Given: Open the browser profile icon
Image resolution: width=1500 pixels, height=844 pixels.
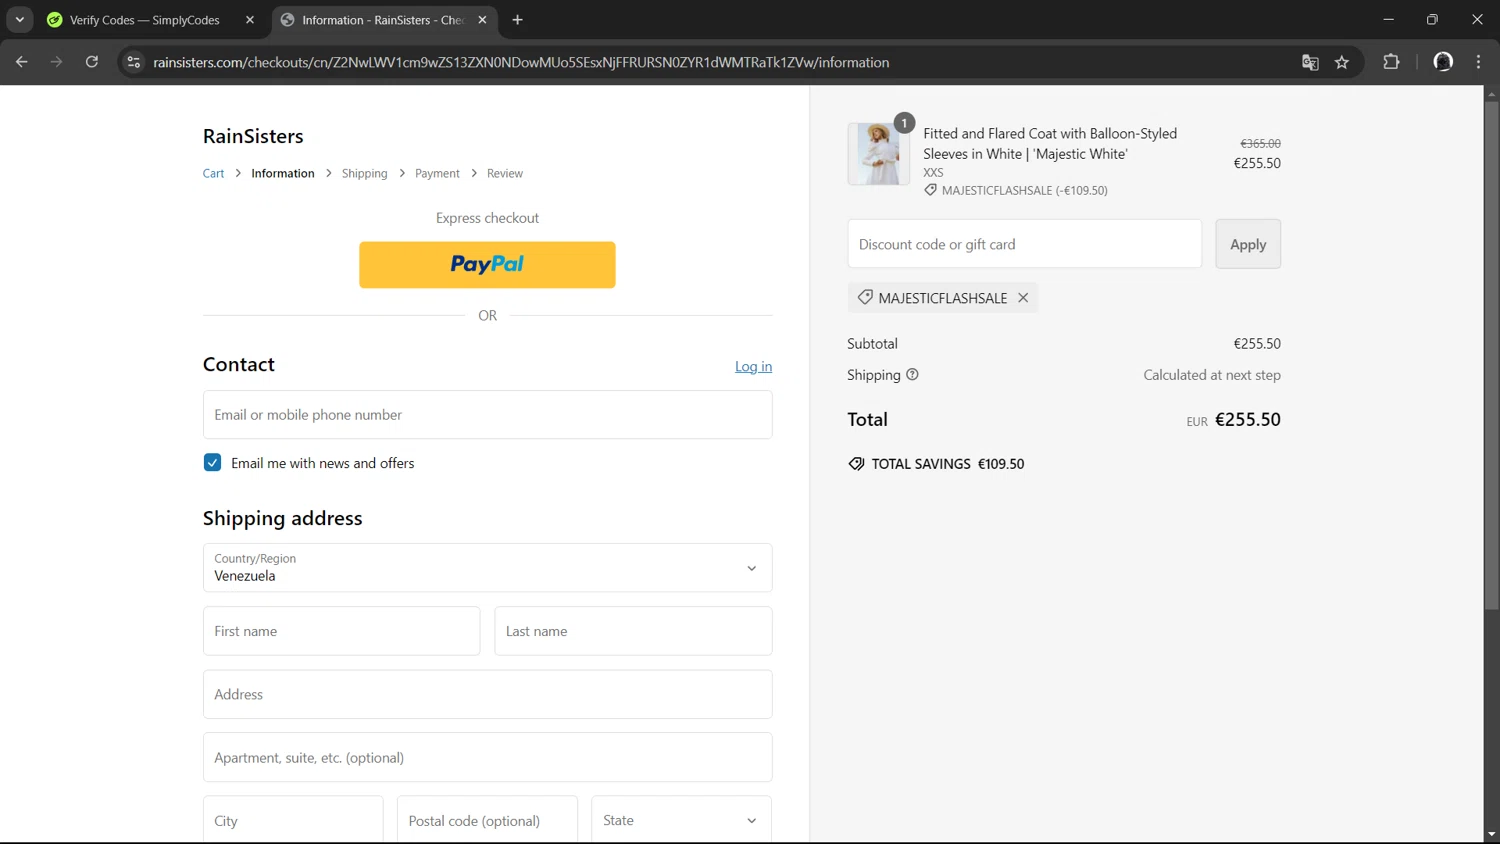Looking at the screenshot, I should click(x=1443, y=62).
